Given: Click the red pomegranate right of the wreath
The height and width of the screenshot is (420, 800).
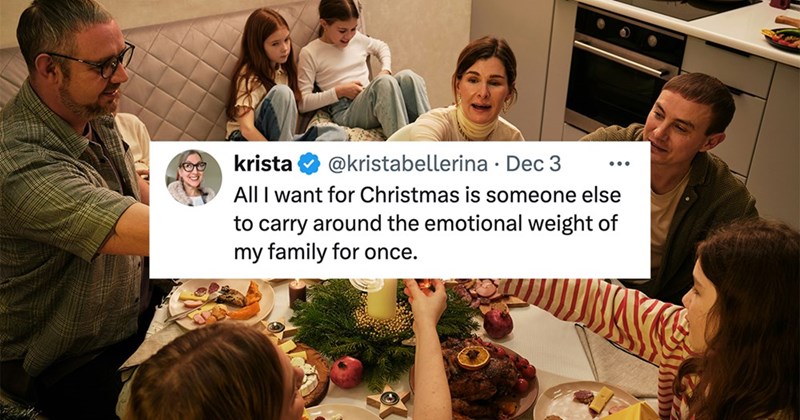Looking at the screenshot, I should coord(498,323).
